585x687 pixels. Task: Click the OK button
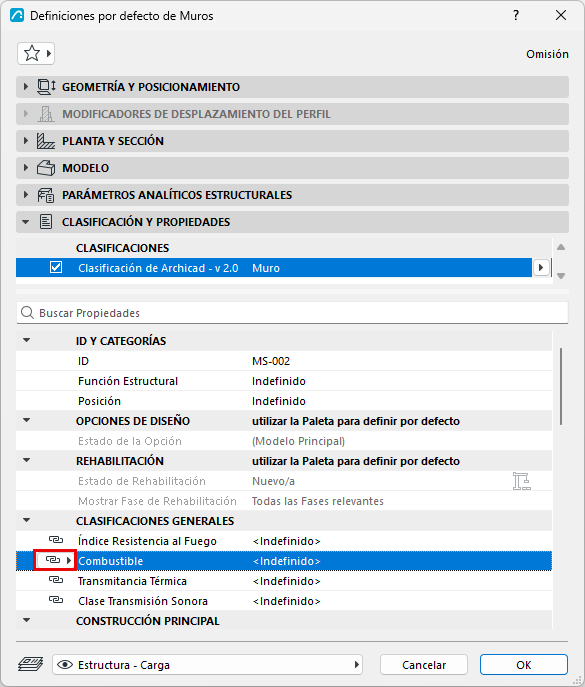(x=524, y=665)
